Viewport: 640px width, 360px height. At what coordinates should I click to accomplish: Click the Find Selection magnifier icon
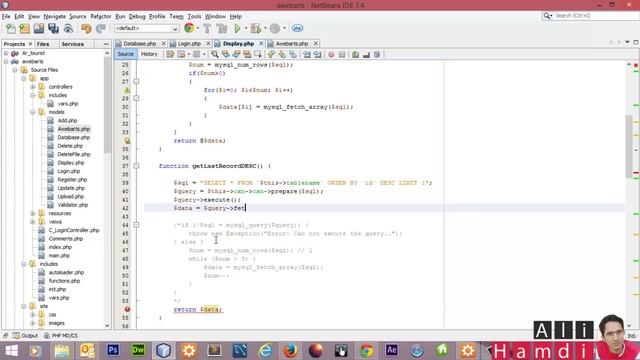(x=214, y=54)
